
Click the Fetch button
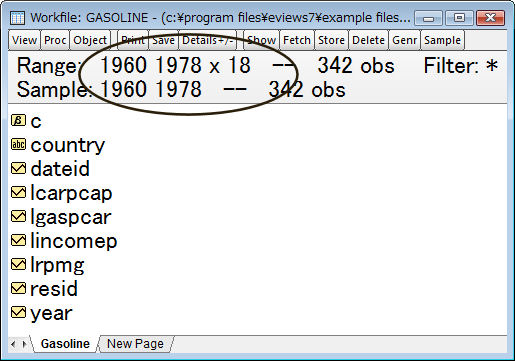pos(297,40)
